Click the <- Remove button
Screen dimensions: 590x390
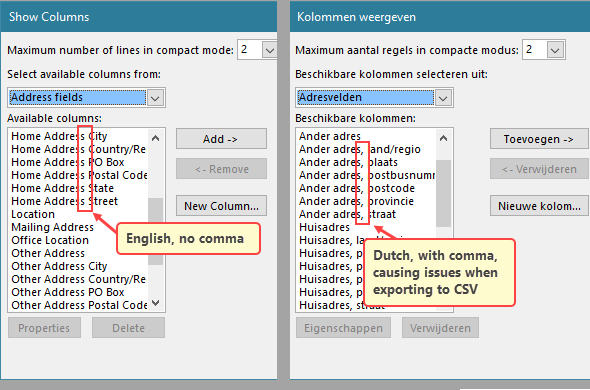(x=221, y=169)
